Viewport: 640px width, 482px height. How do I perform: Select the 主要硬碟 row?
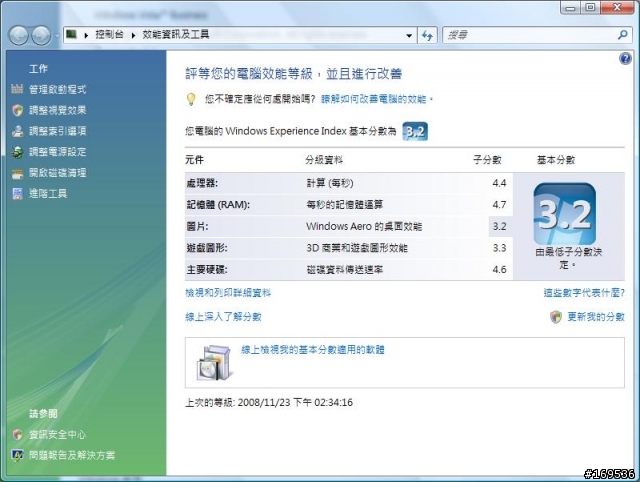pos(349,270)
